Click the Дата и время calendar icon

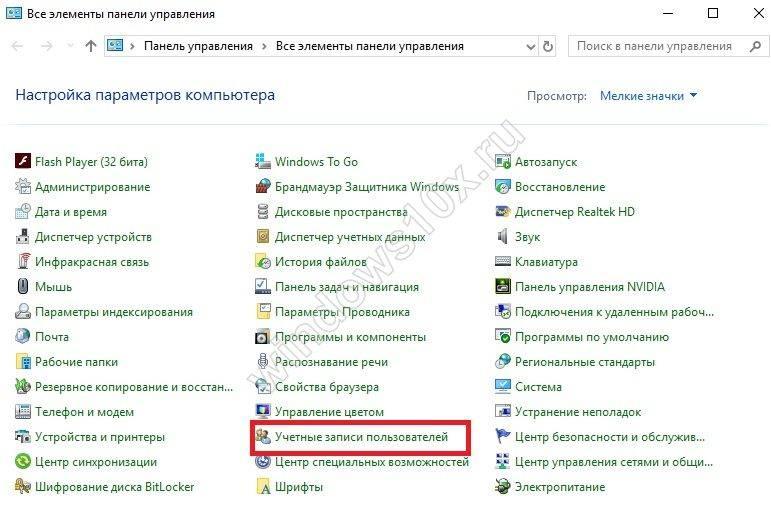point(23,211)
